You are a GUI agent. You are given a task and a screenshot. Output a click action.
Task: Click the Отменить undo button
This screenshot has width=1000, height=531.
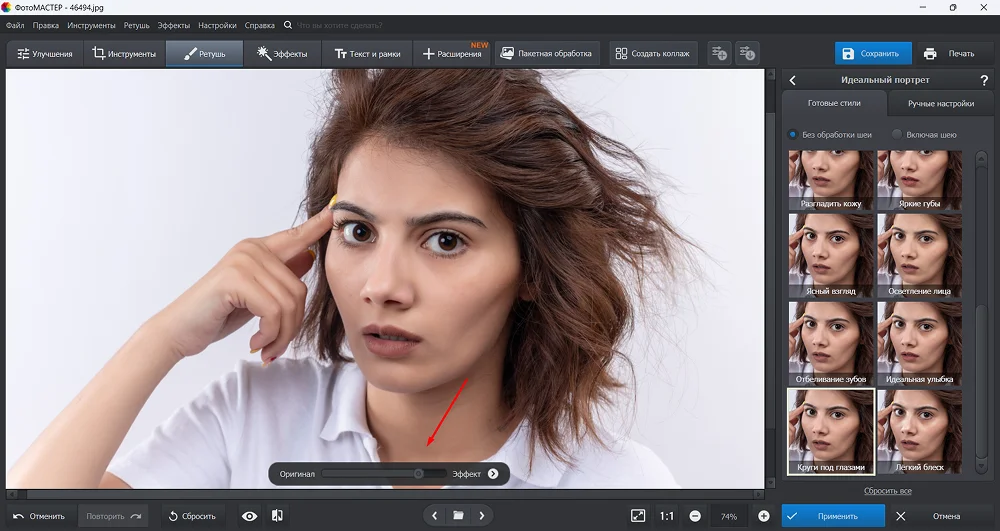40,516
